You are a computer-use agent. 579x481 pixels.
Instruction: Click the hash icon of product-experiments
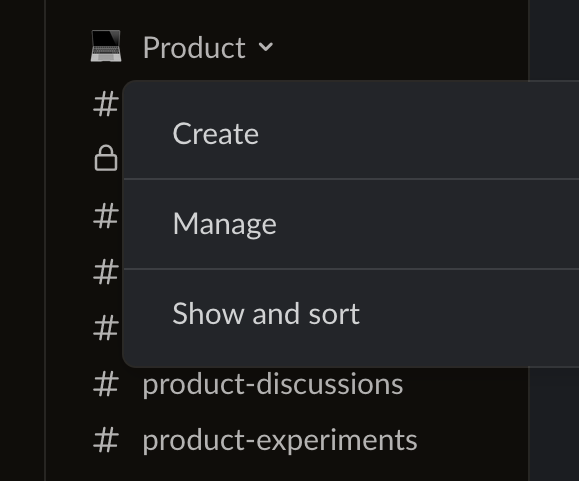106,440
